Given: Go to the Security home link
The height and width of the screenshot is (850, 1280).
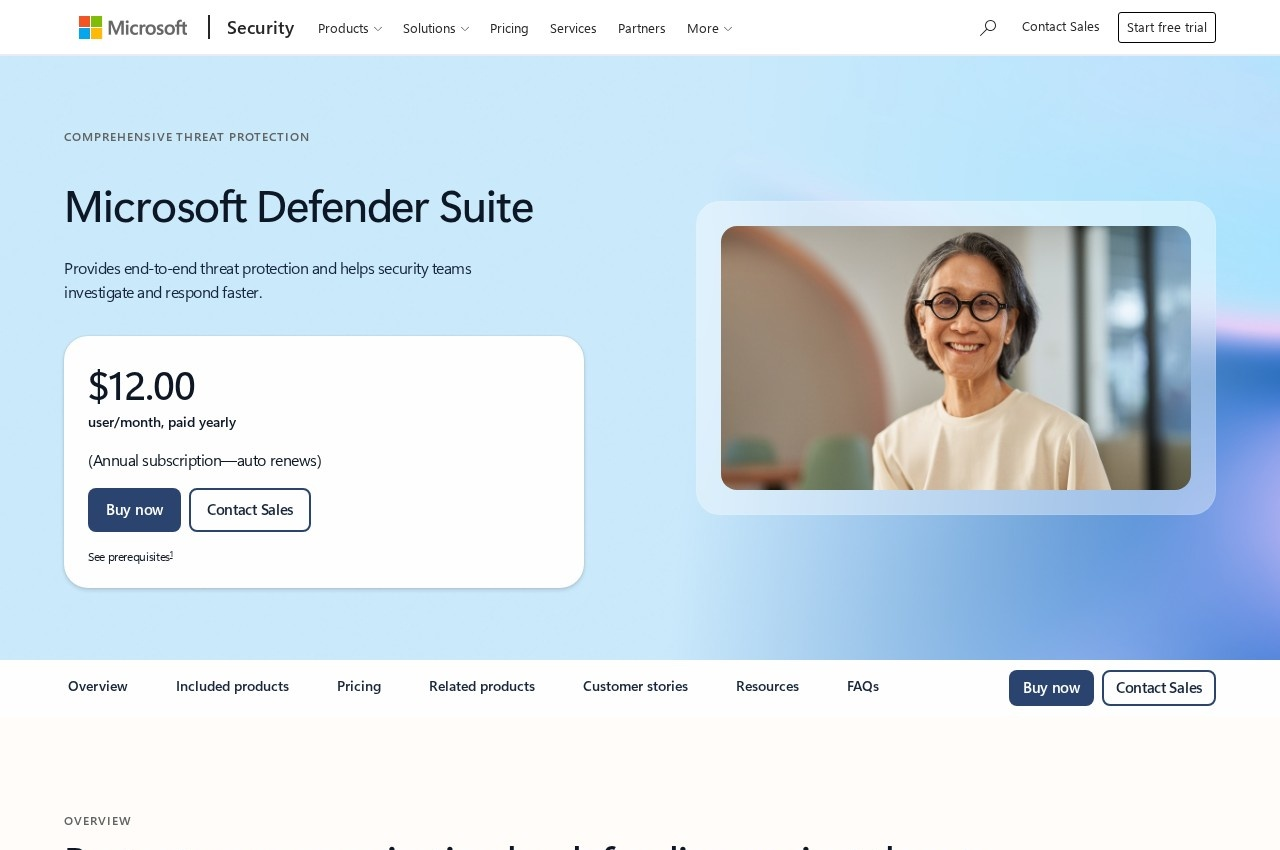Looking at the screenshot, I should 260,28.
